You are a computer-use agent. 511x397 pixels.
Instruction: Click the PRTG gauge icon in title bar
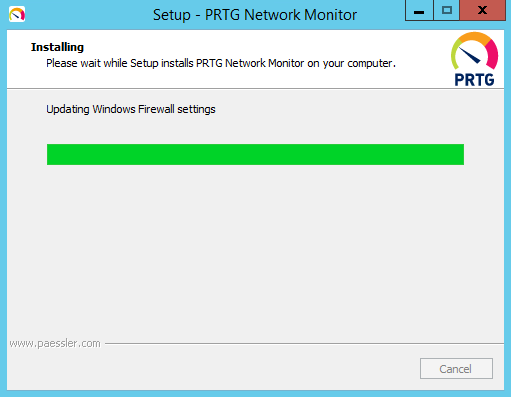coord(17,14)
